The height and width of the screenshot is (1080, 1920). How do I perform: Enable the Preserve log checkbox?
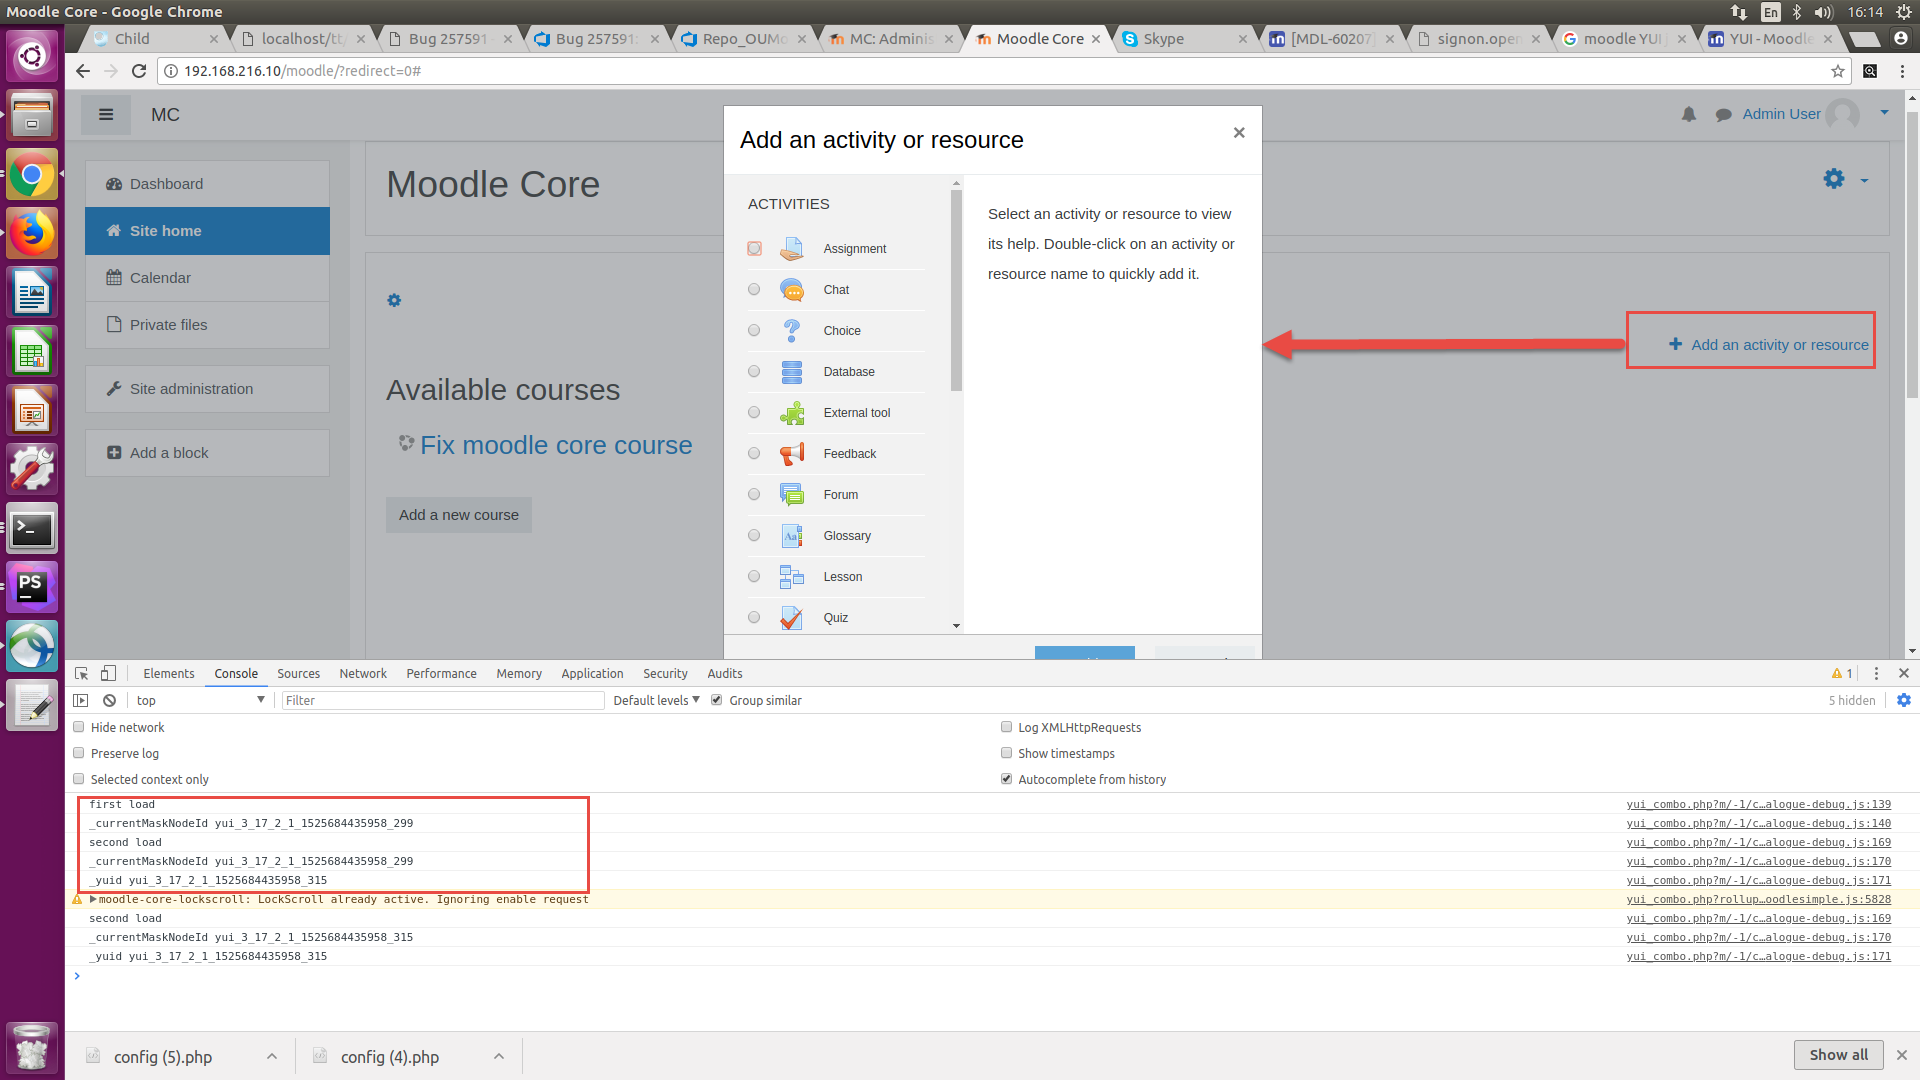(79, 753)
